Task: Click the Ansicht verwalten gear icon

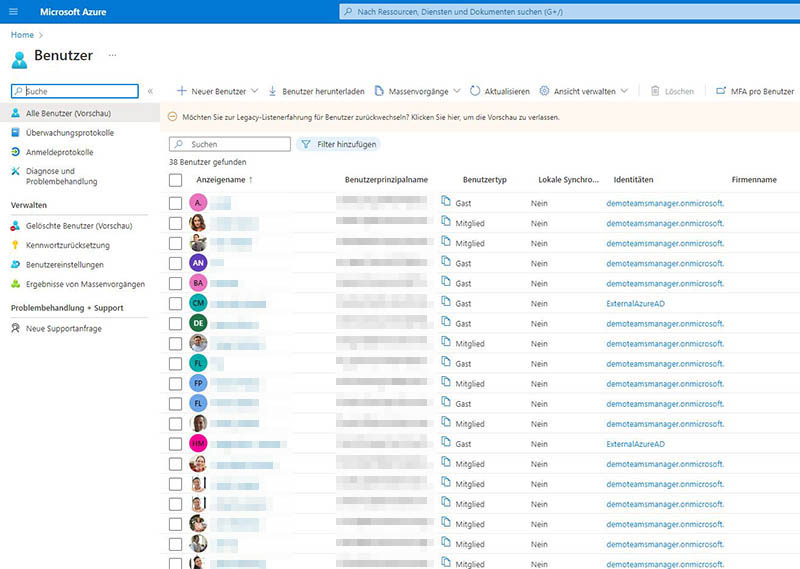Action: click(x=544, y=91)
